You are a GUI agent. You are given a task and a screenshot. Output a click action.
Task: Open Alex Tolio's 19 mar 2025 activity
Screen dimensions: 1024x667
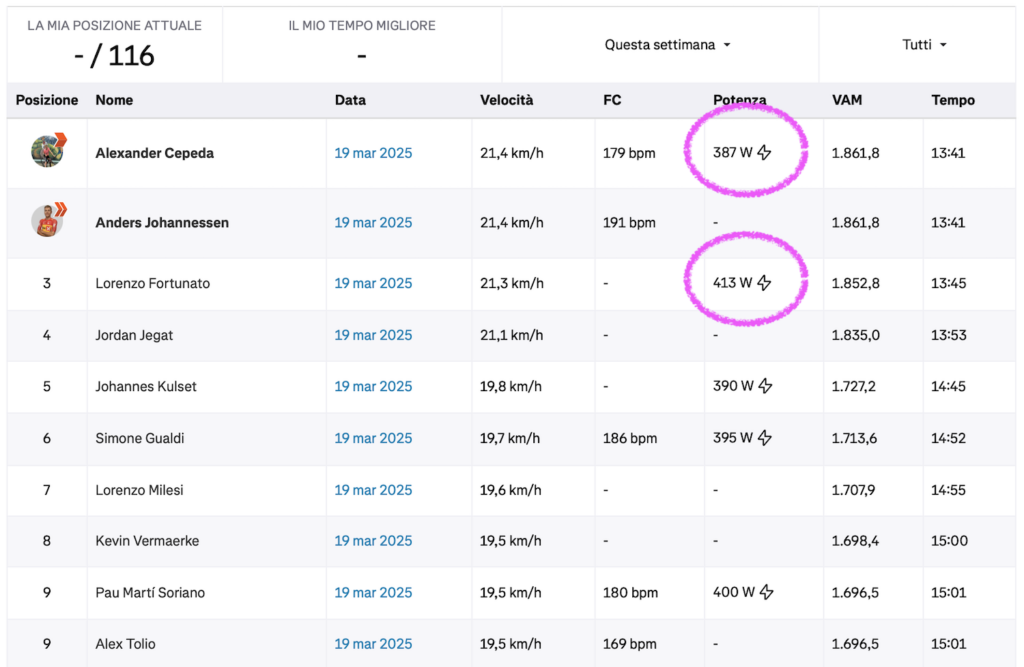click(374, 643)
